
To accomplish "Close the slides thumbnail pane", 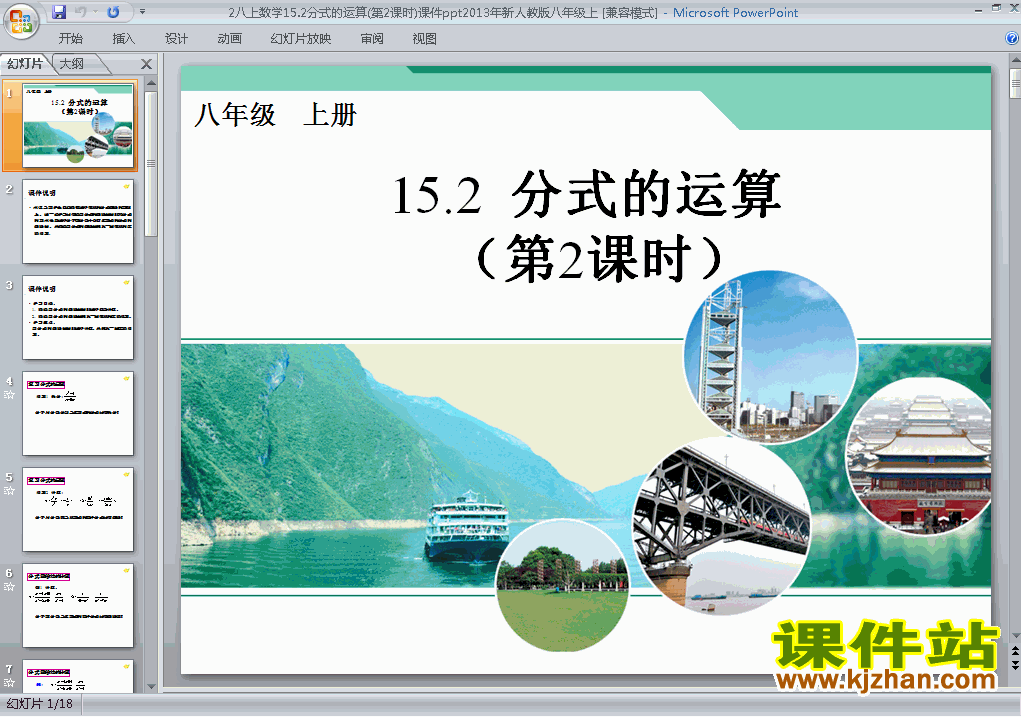I will 147,64.
